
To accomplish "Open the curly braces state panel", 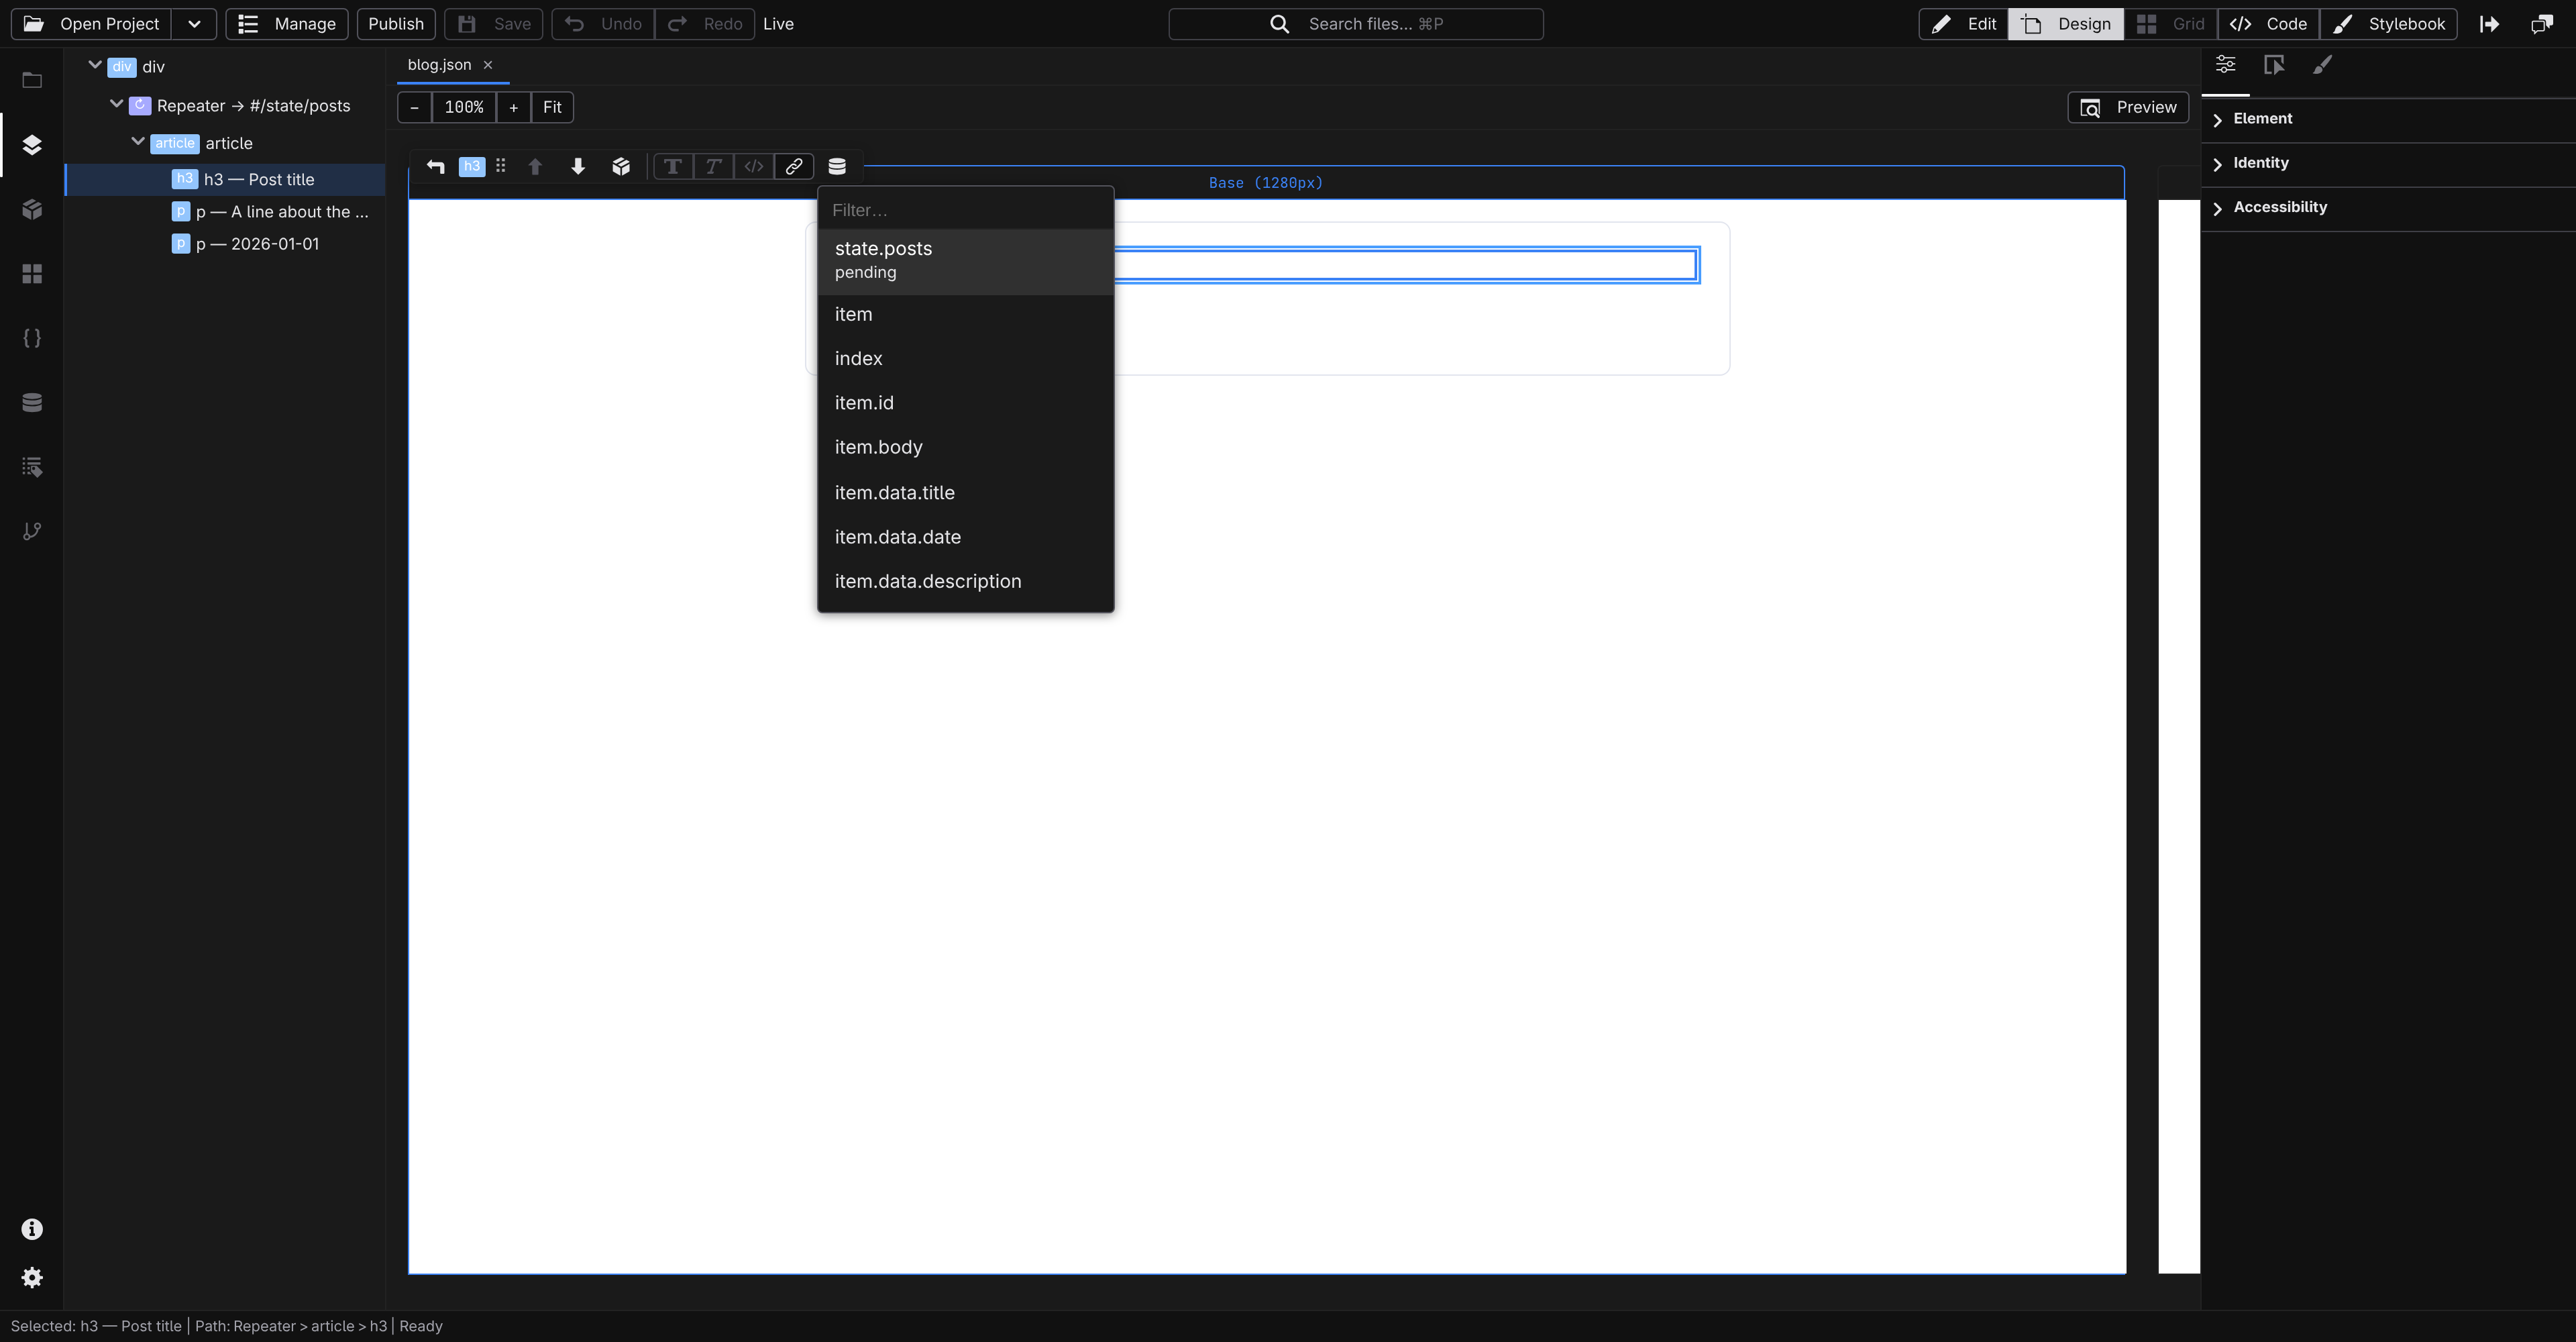I will coord(32,338).
